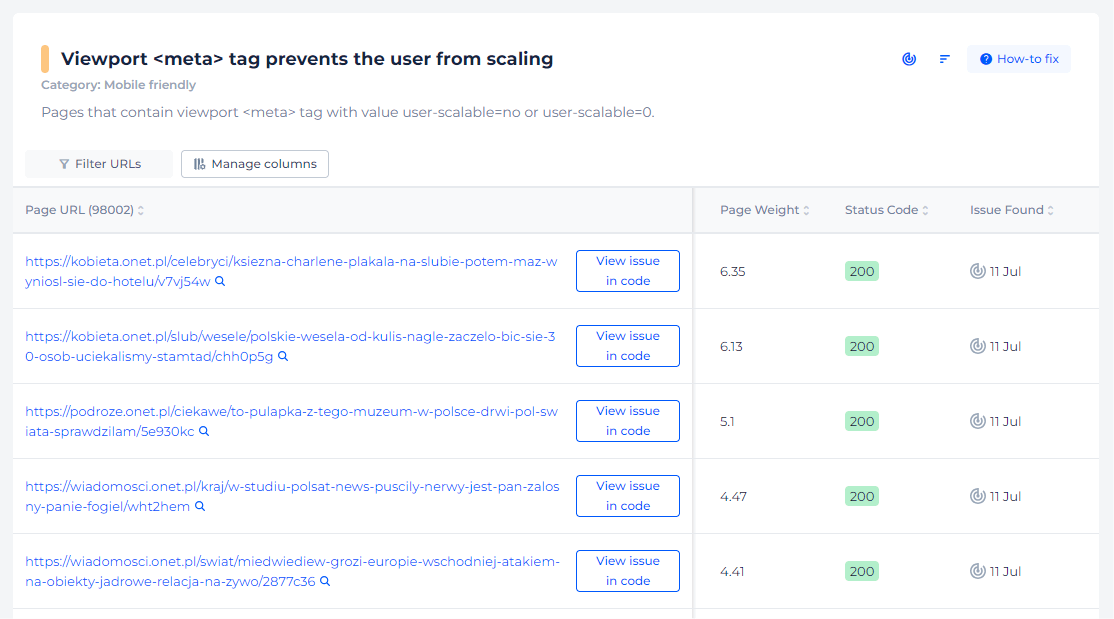
Task: Open the to-pulapka-z-tego-muzeum URL link
Action: pyautogui.click(x=291, y=421)
